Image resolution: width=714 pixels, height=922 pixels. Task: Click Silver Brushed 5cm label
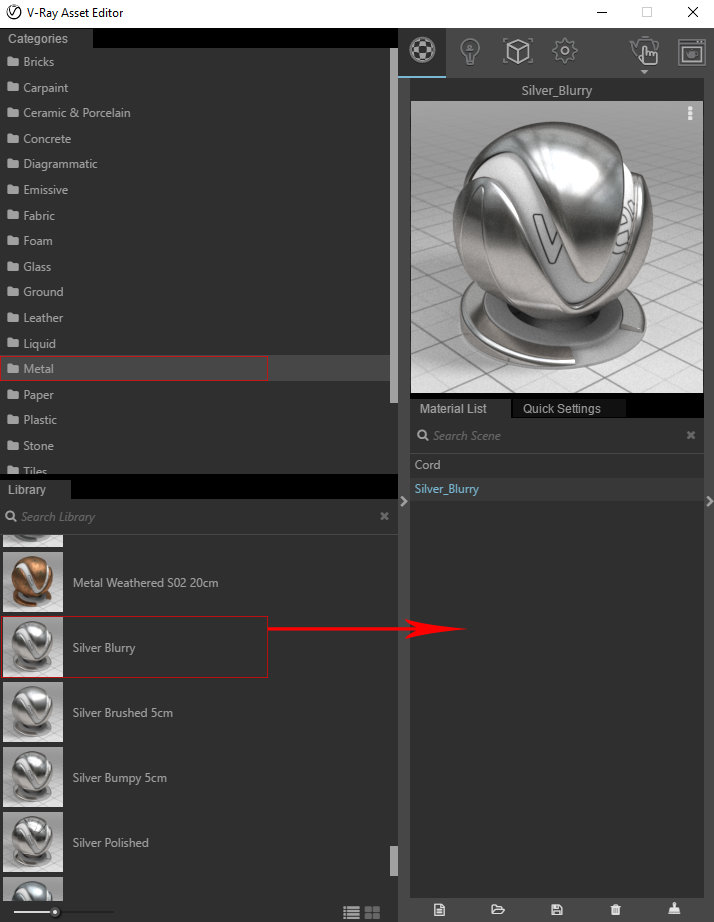pos(122,713)
